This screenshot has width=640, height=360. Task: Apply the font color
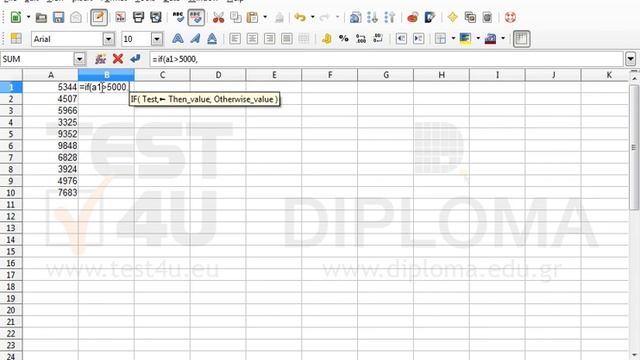491,39
